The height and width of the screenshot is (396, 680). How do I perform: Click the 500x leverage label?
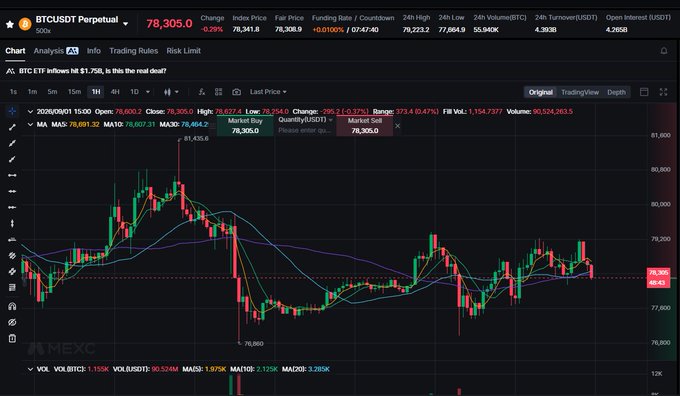coord(43,31)
